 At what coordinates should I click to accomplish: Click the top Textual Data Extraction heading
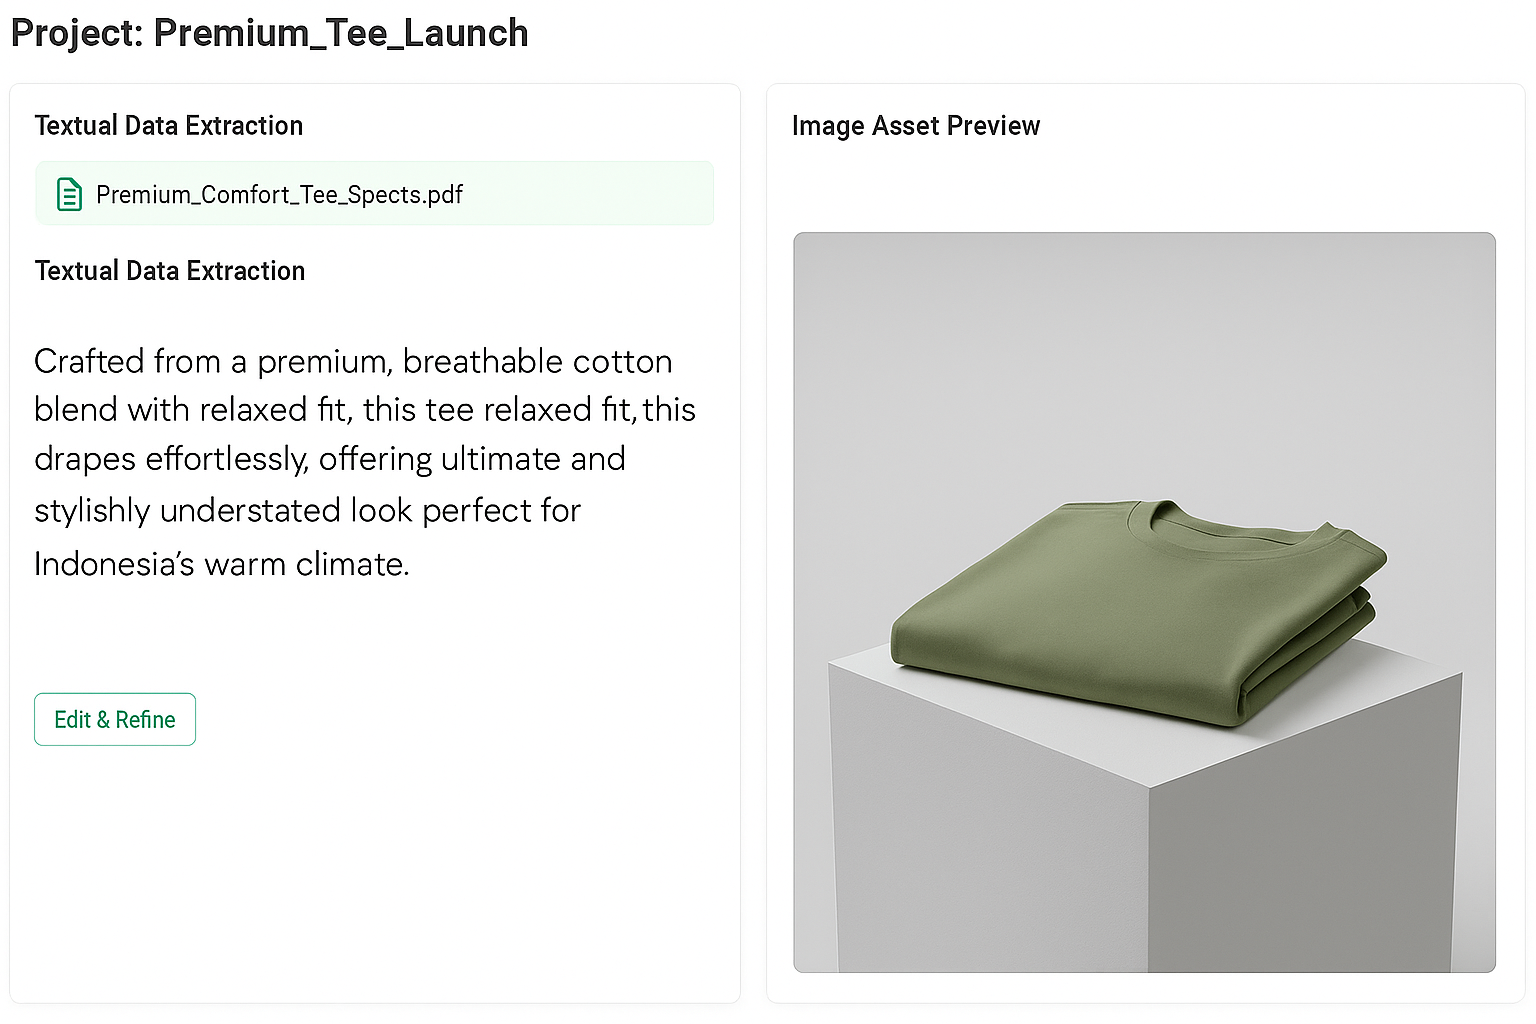point(168,126)
